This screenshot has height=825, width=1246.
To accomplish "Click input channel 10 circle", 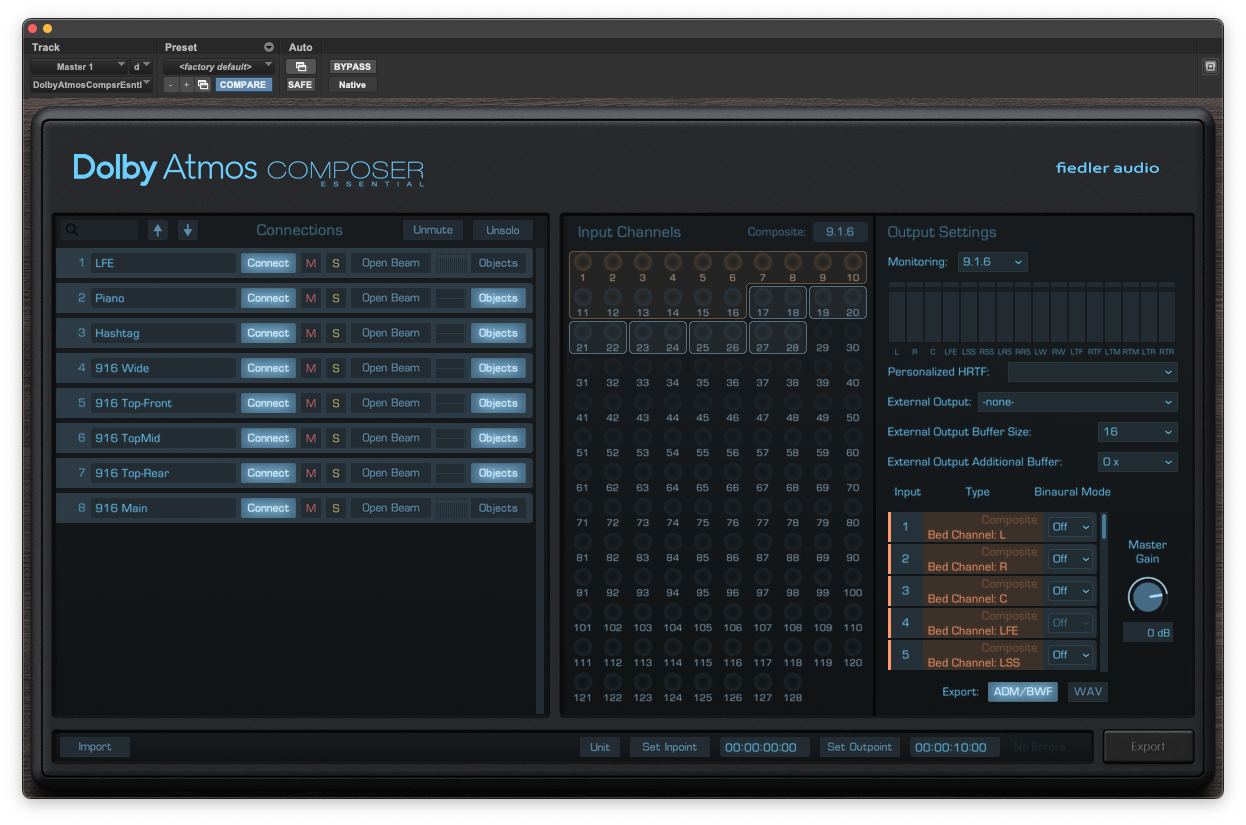I will [853, 262].
